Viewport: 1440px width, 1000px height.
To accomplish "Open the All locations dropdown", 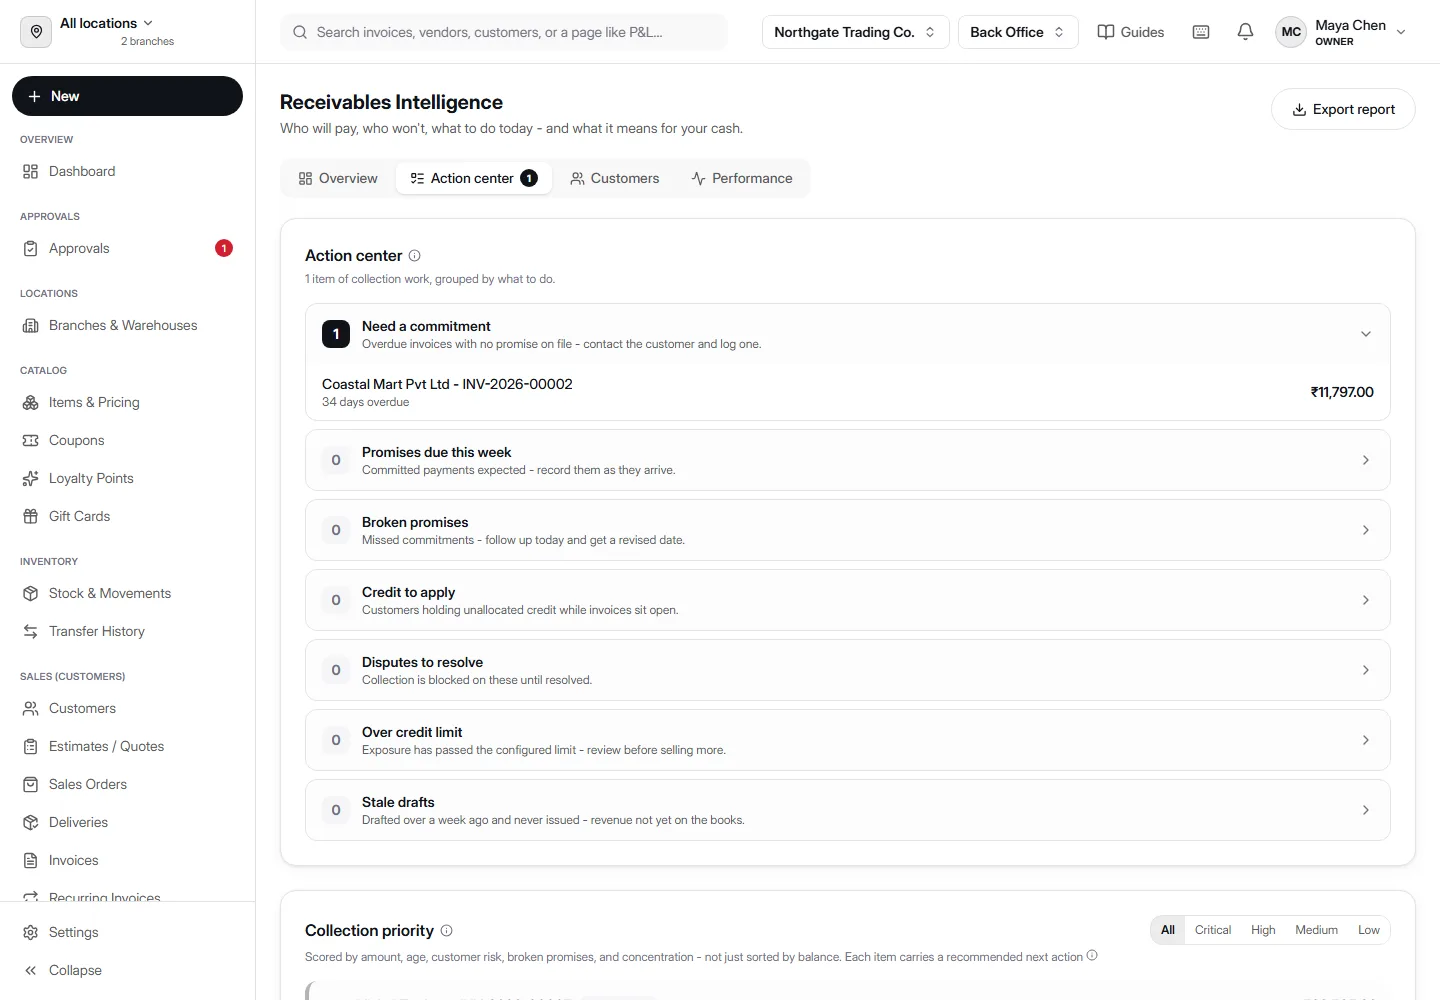I will pyautogui.click(x=107, y=24).
